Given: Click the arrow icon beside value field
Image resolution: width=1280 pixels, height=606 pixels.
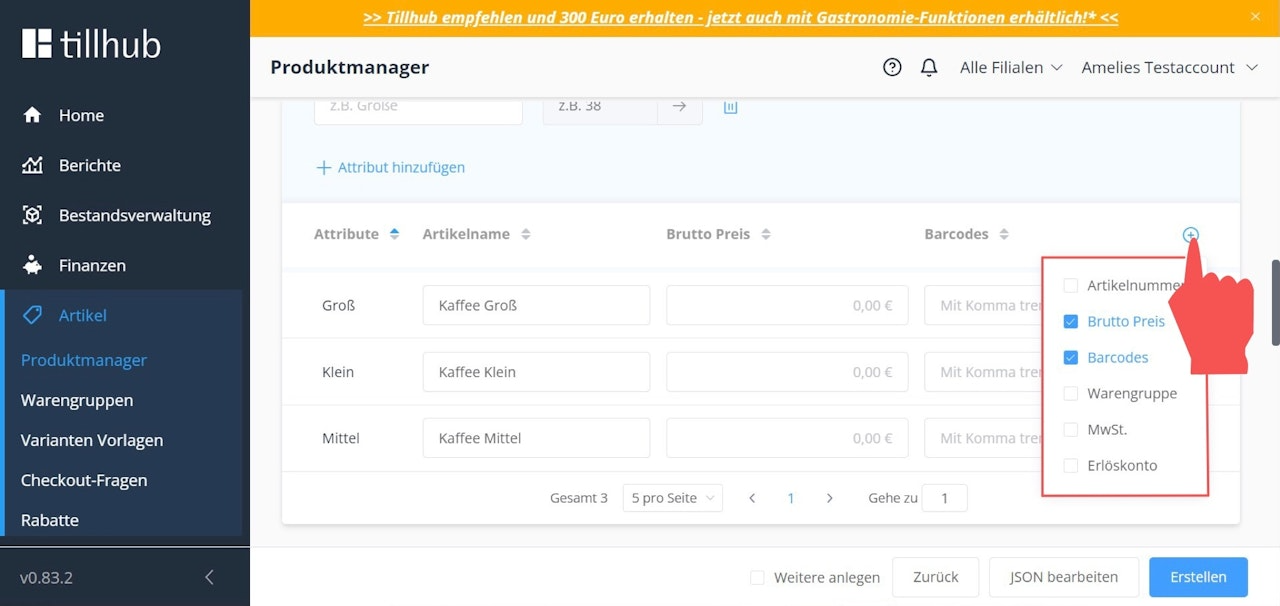Looking at the screenshot, I should point(679,106).
